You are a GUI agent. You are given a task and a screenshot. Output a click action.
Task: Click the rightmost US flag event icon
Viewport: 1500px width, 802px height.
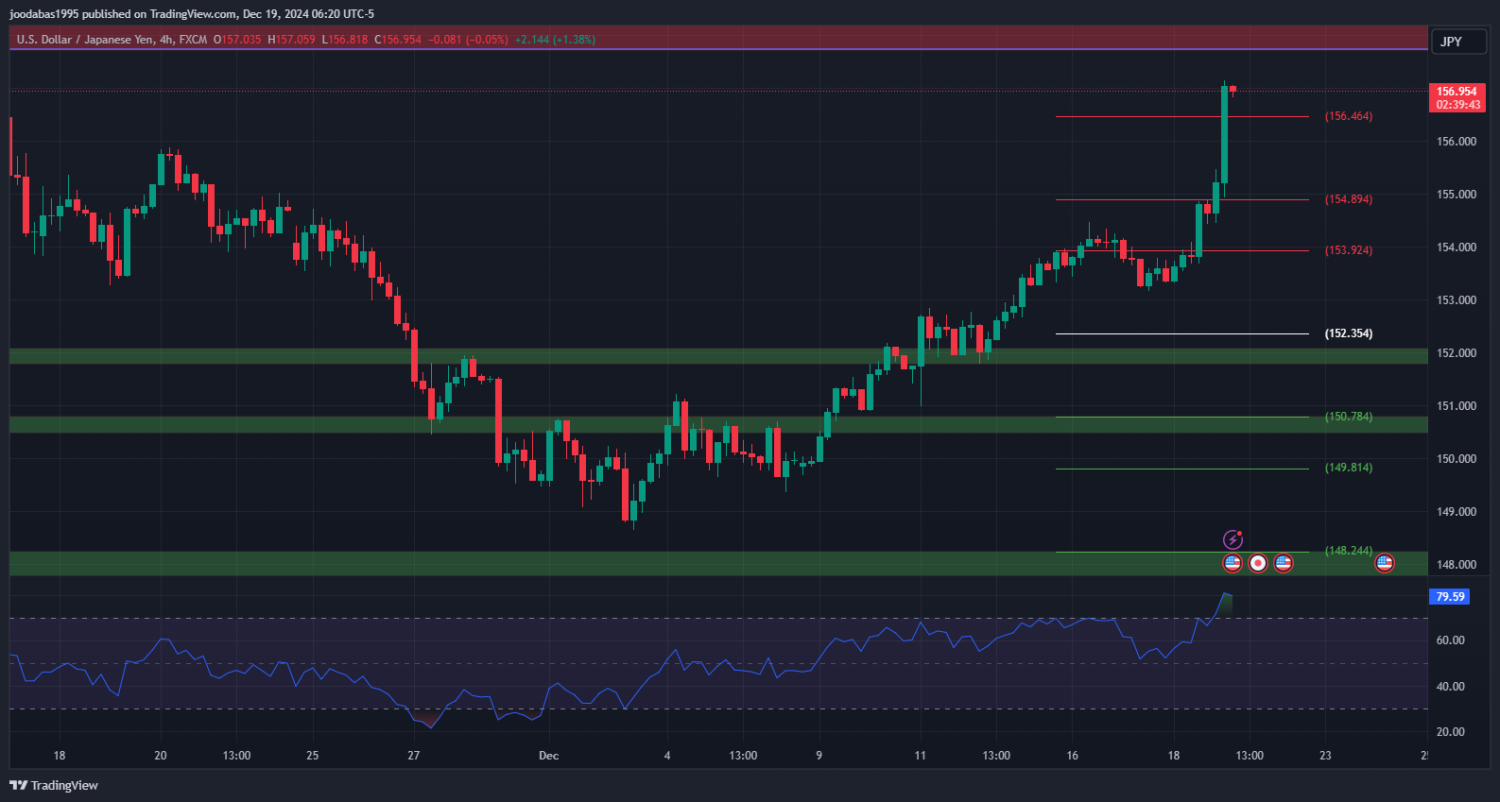click(x=1384, y=563)
